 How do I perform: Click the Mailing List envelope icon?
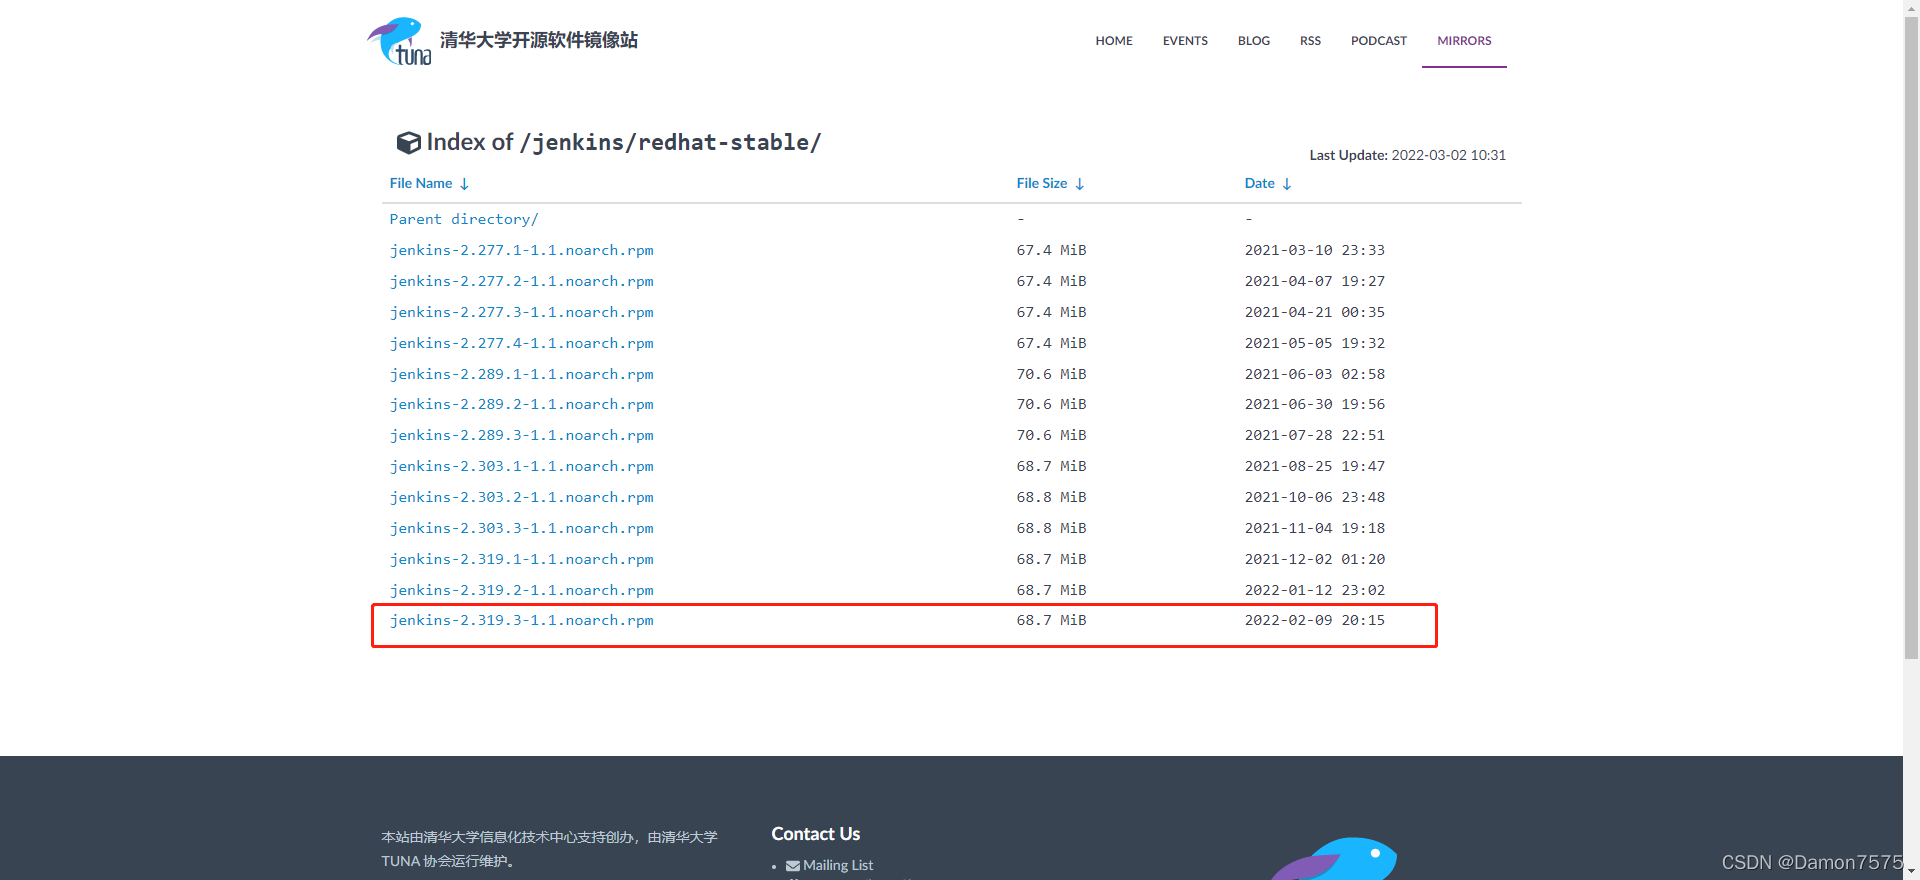pyautogui.click(x=793, y=866)
